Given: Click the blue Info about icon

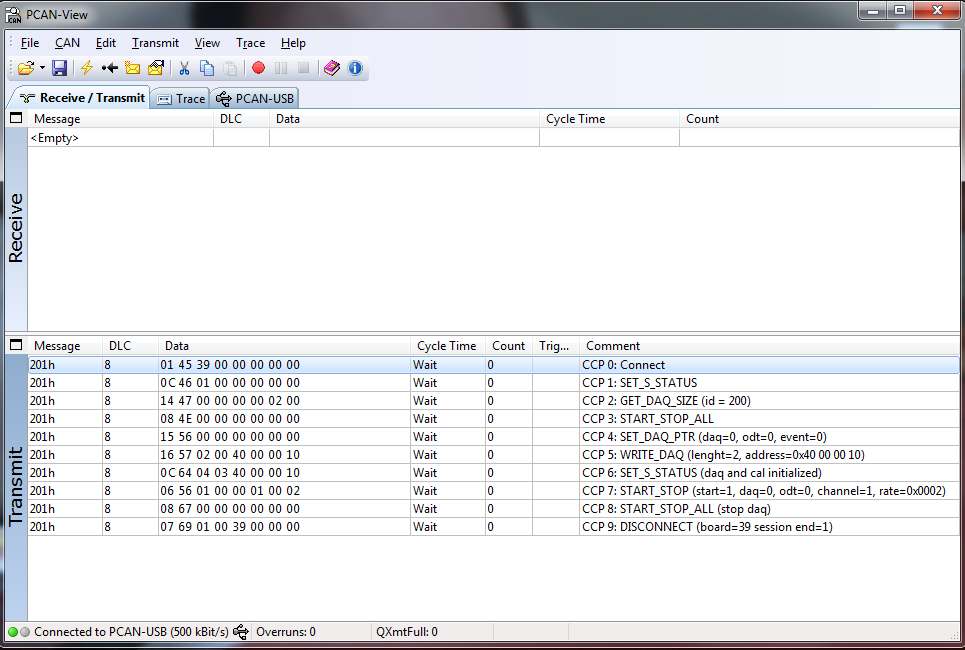Looking at the screenshot, I should click(355, 68).
